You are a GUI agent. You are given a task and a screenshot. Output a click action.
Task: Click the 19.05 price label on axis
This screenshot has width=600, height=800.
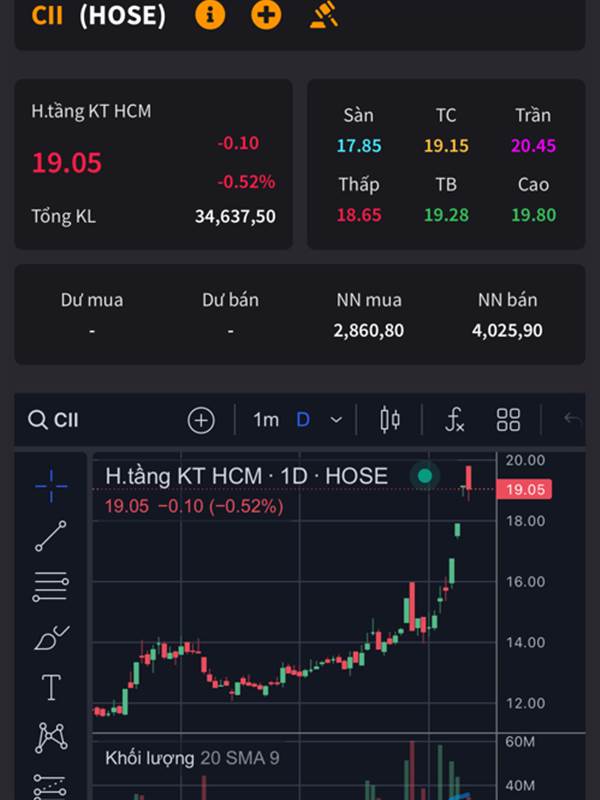tap(524, 490)
